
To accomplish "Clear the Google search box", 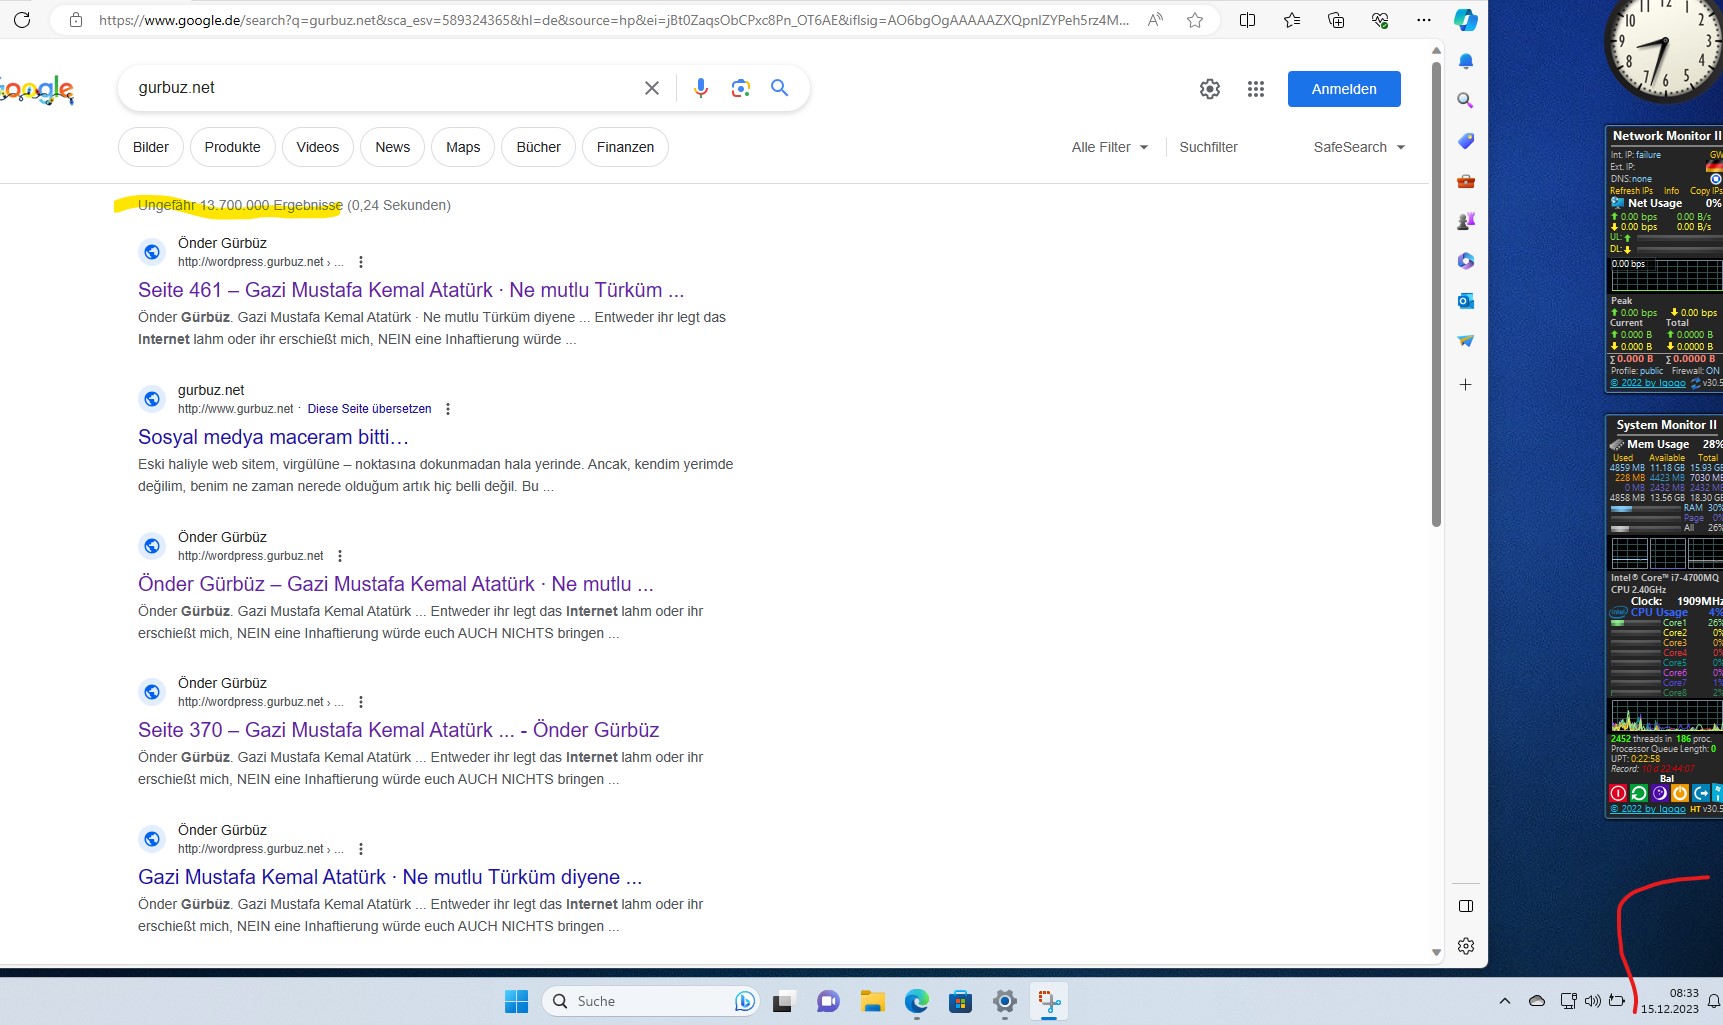I will tap(652, 88).
